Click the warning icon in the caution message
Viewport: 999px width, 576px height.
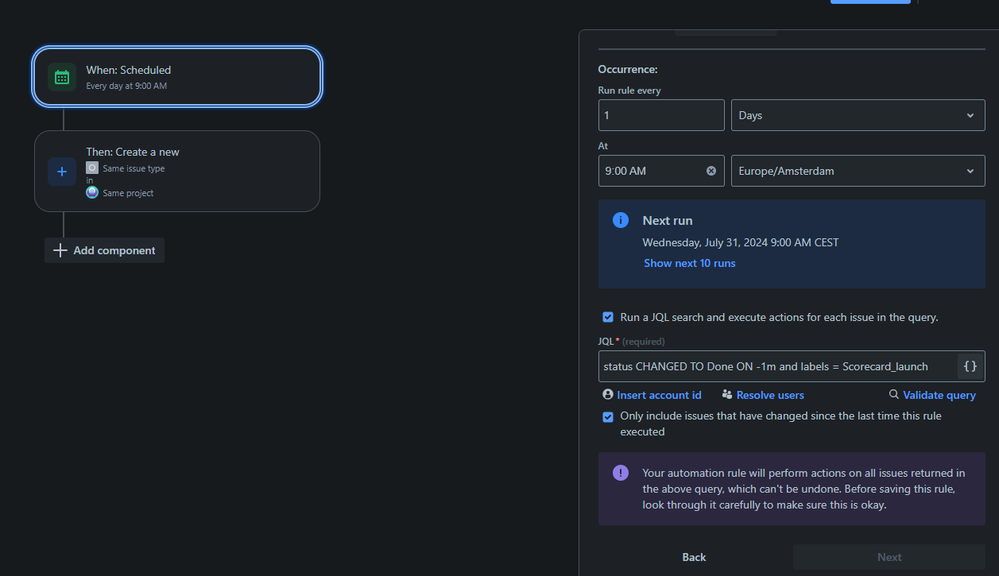click(x=620, y=472)
